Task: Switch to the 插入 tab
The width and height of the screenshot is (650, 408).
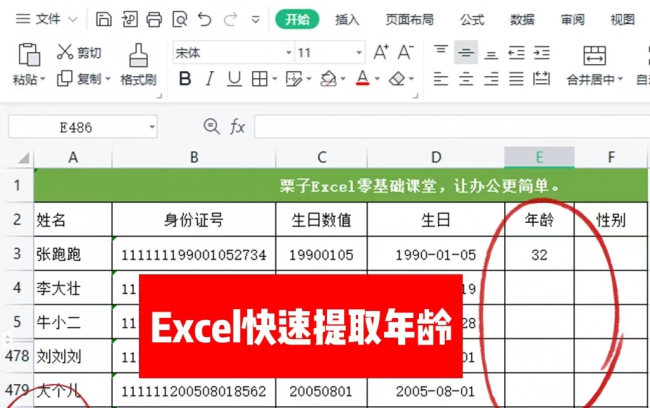Action: 347,19
